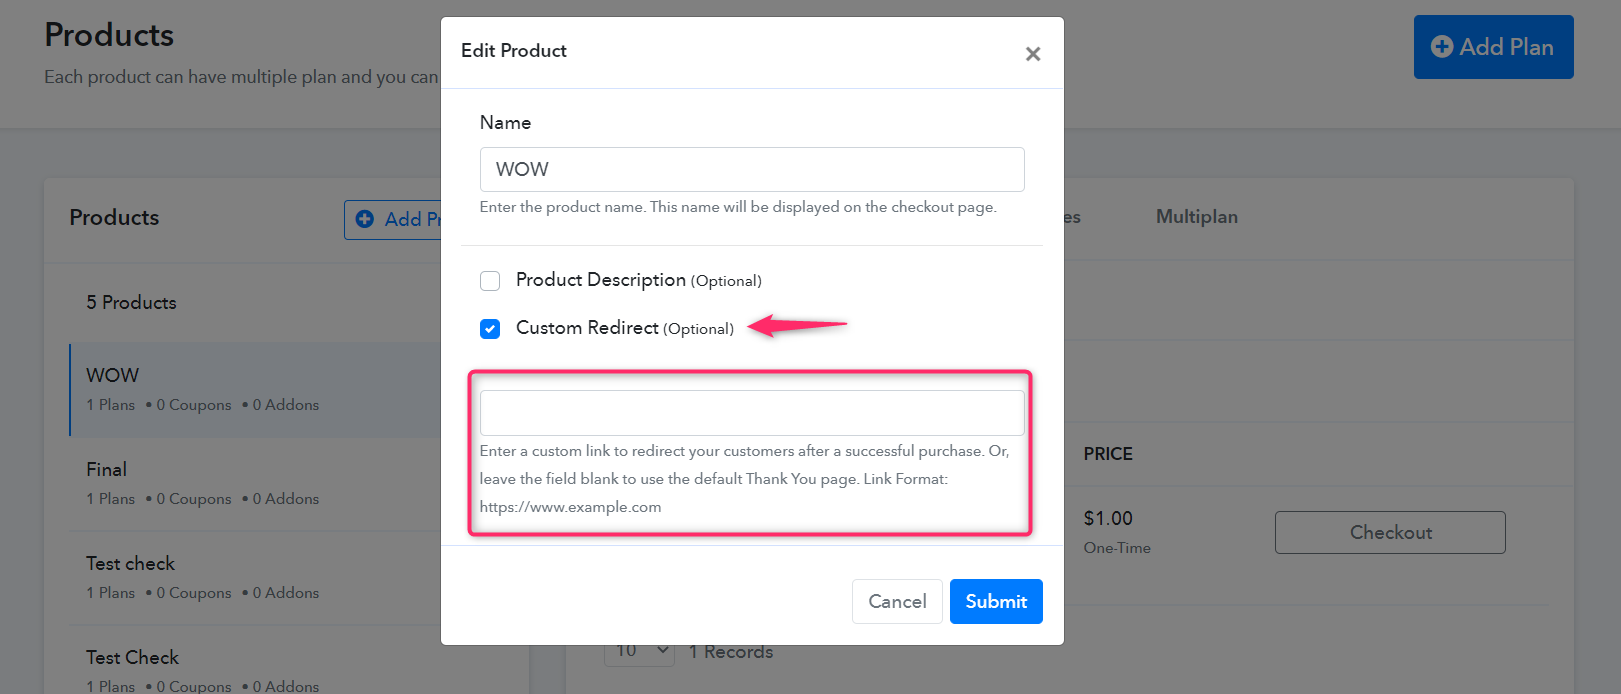Open the records-per-page dropdown

(x=639, y=651)
